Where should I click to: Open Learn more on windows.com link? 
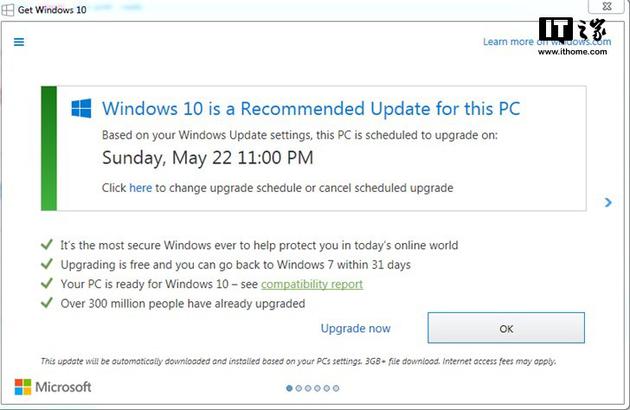tap(547, 42)
